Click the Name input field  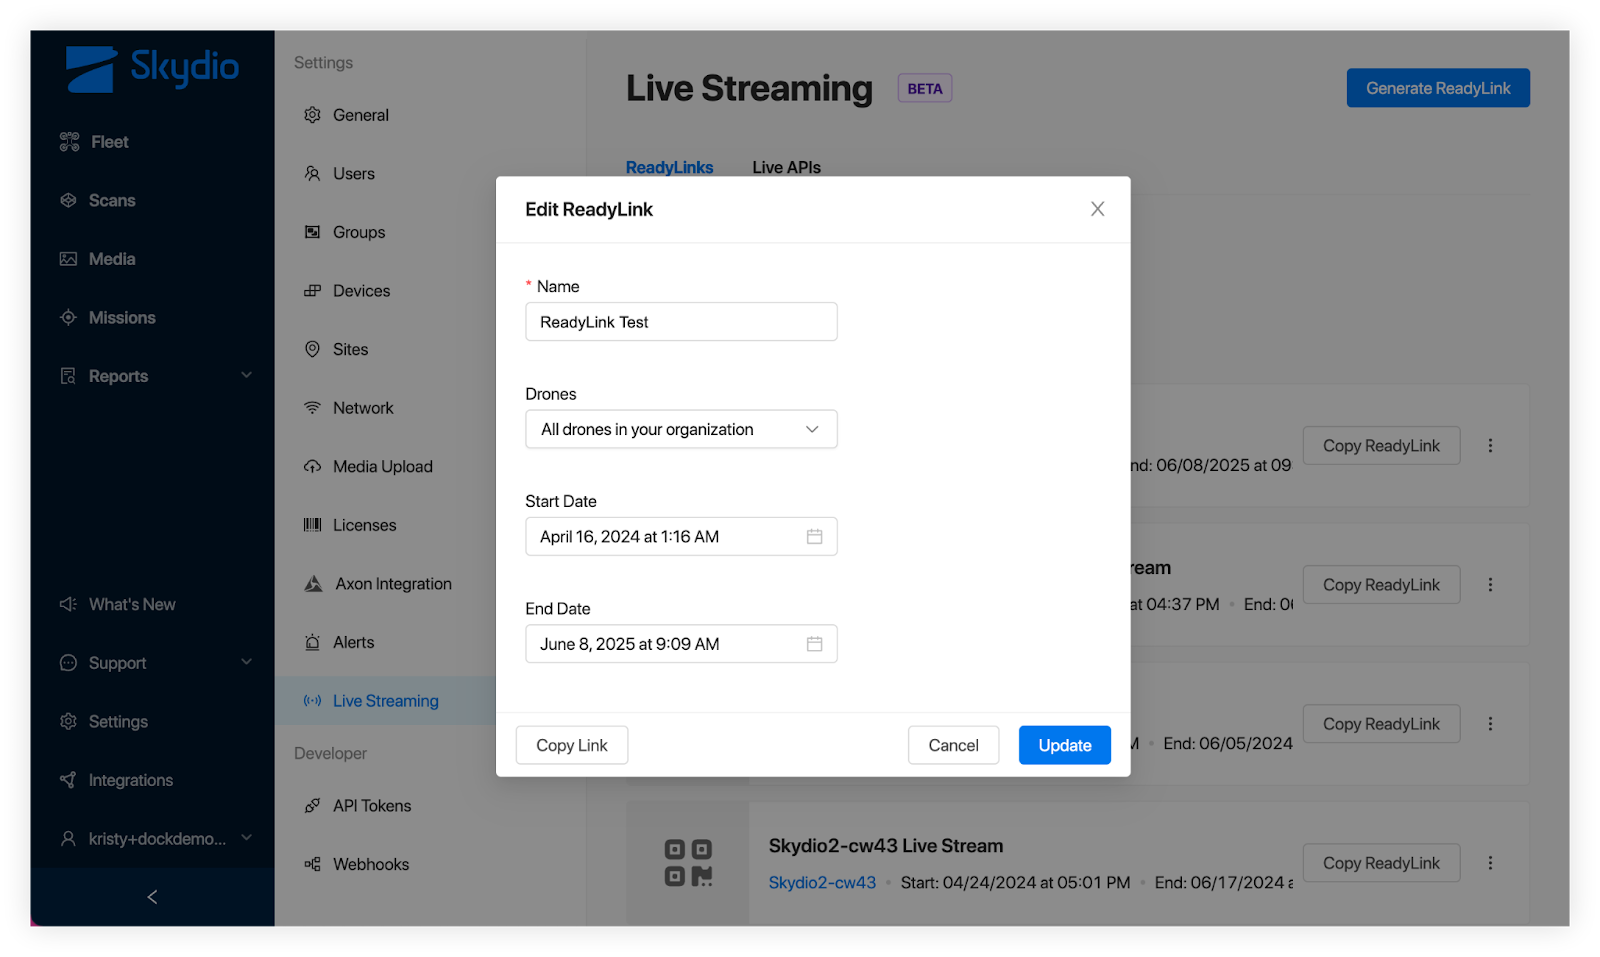coord(681,322)
